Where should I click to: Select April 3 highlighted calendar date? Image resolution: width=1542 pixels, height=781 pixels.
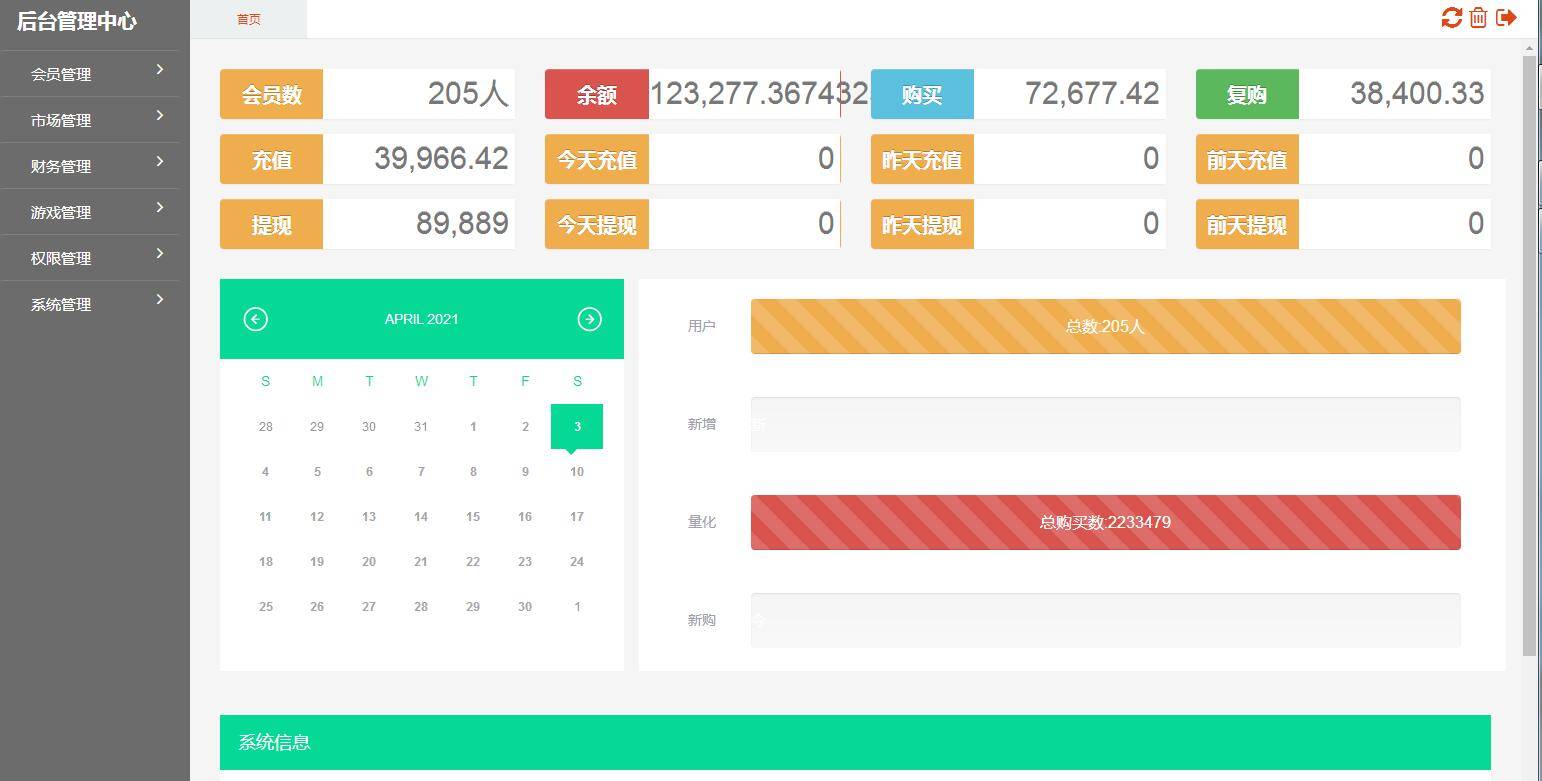[577, 426]
